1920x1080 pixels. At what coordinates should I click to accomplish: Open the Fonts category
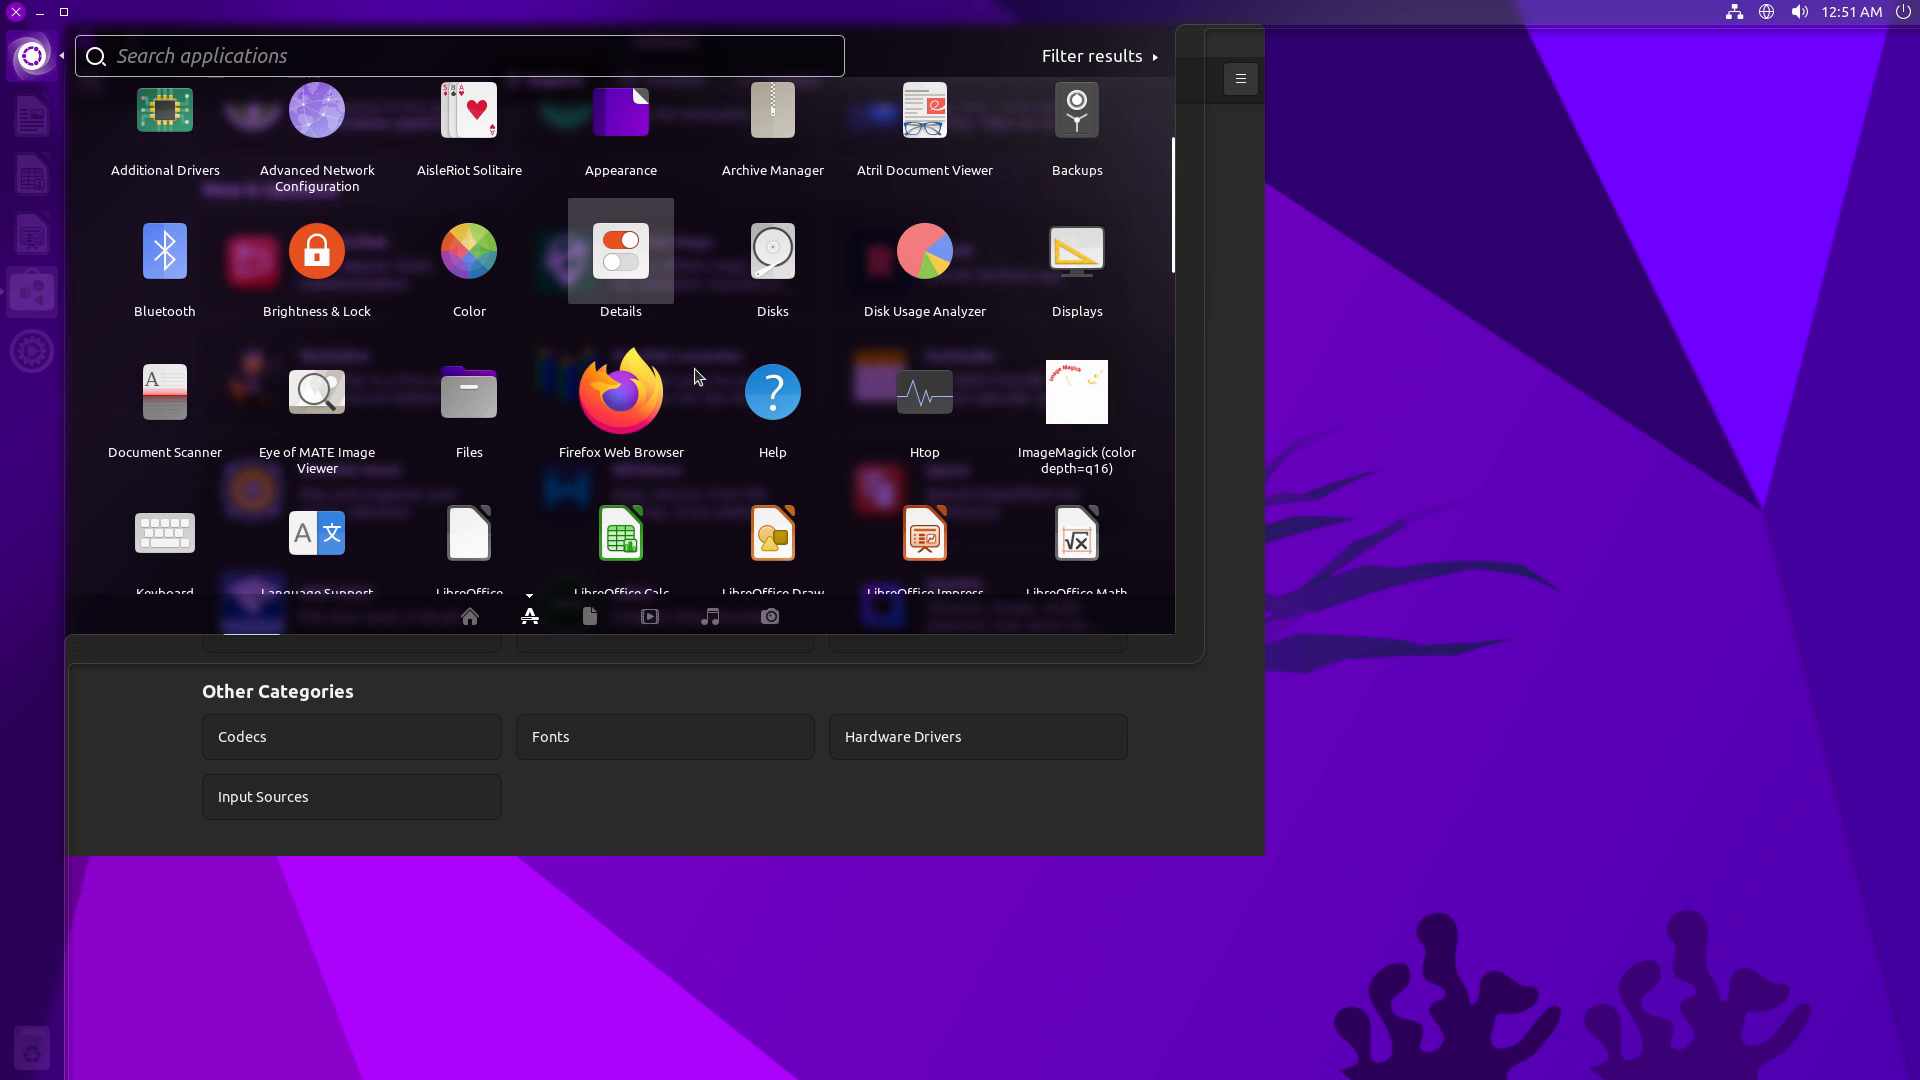(665, 737)
